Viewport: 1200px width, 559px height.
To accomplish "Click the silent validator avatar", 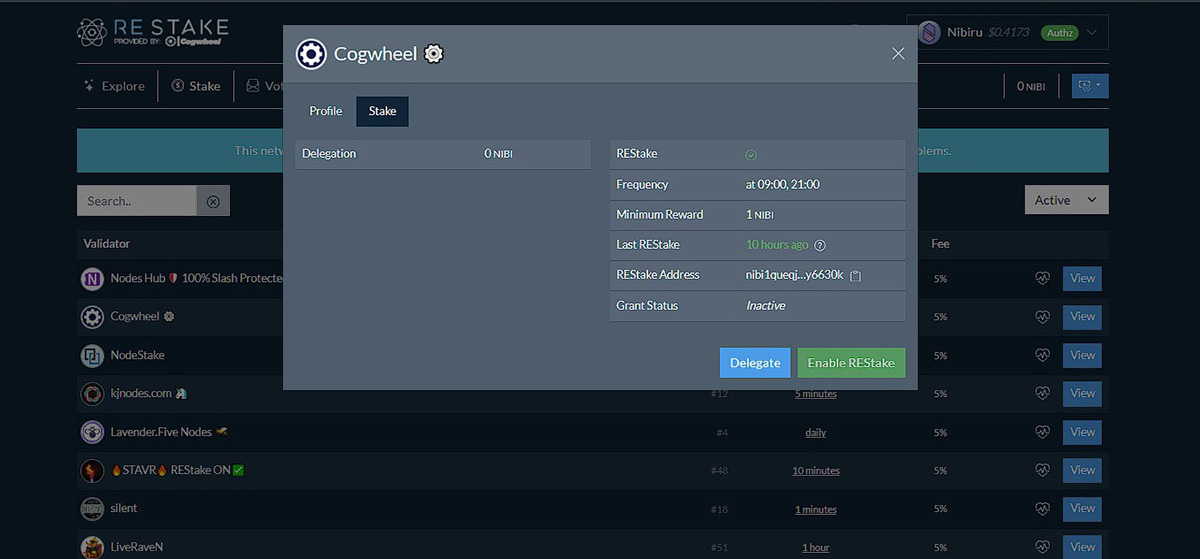I will [x=92, y=509].
